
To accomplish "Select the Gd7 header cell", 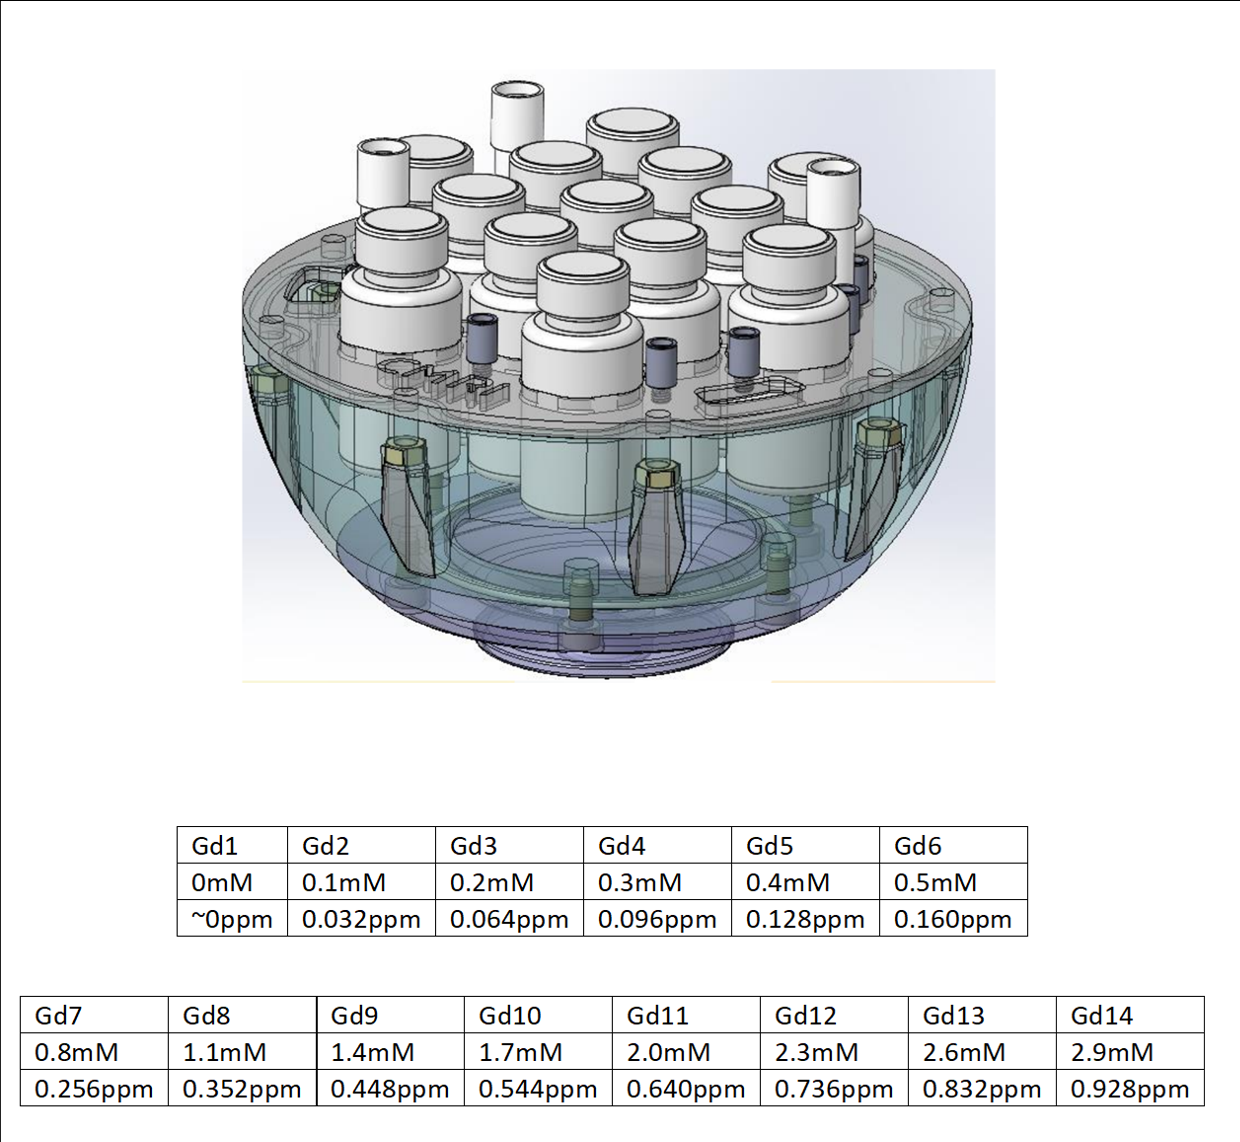I will point(94,1016).
